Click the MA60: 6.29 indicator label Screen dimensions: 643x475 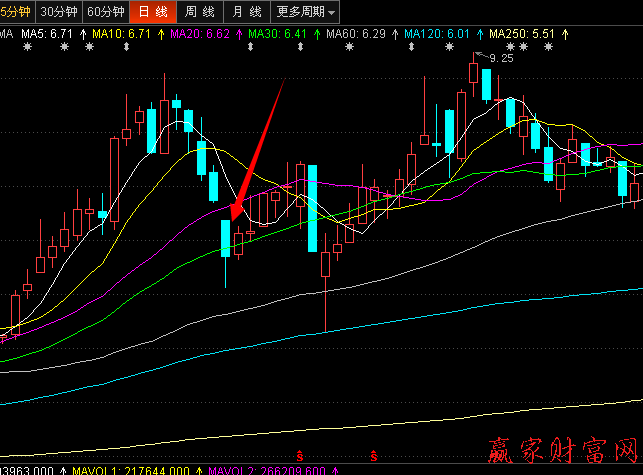(x=356, y=34)
